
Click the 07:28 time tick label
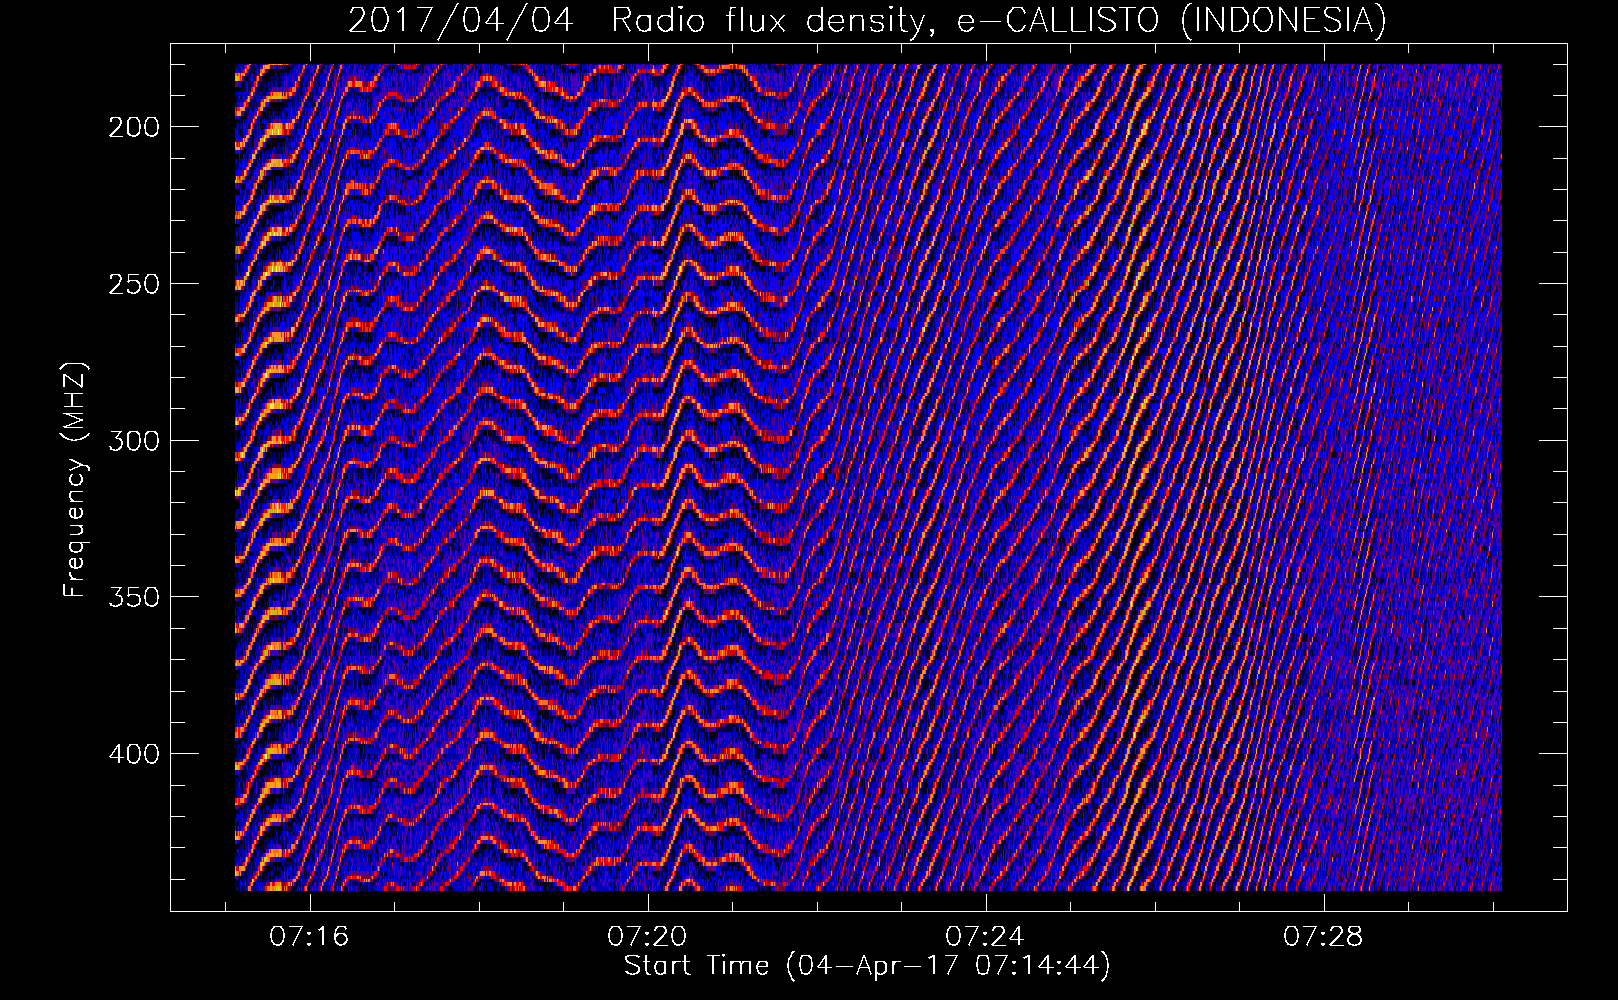[x=1323, y=936]
